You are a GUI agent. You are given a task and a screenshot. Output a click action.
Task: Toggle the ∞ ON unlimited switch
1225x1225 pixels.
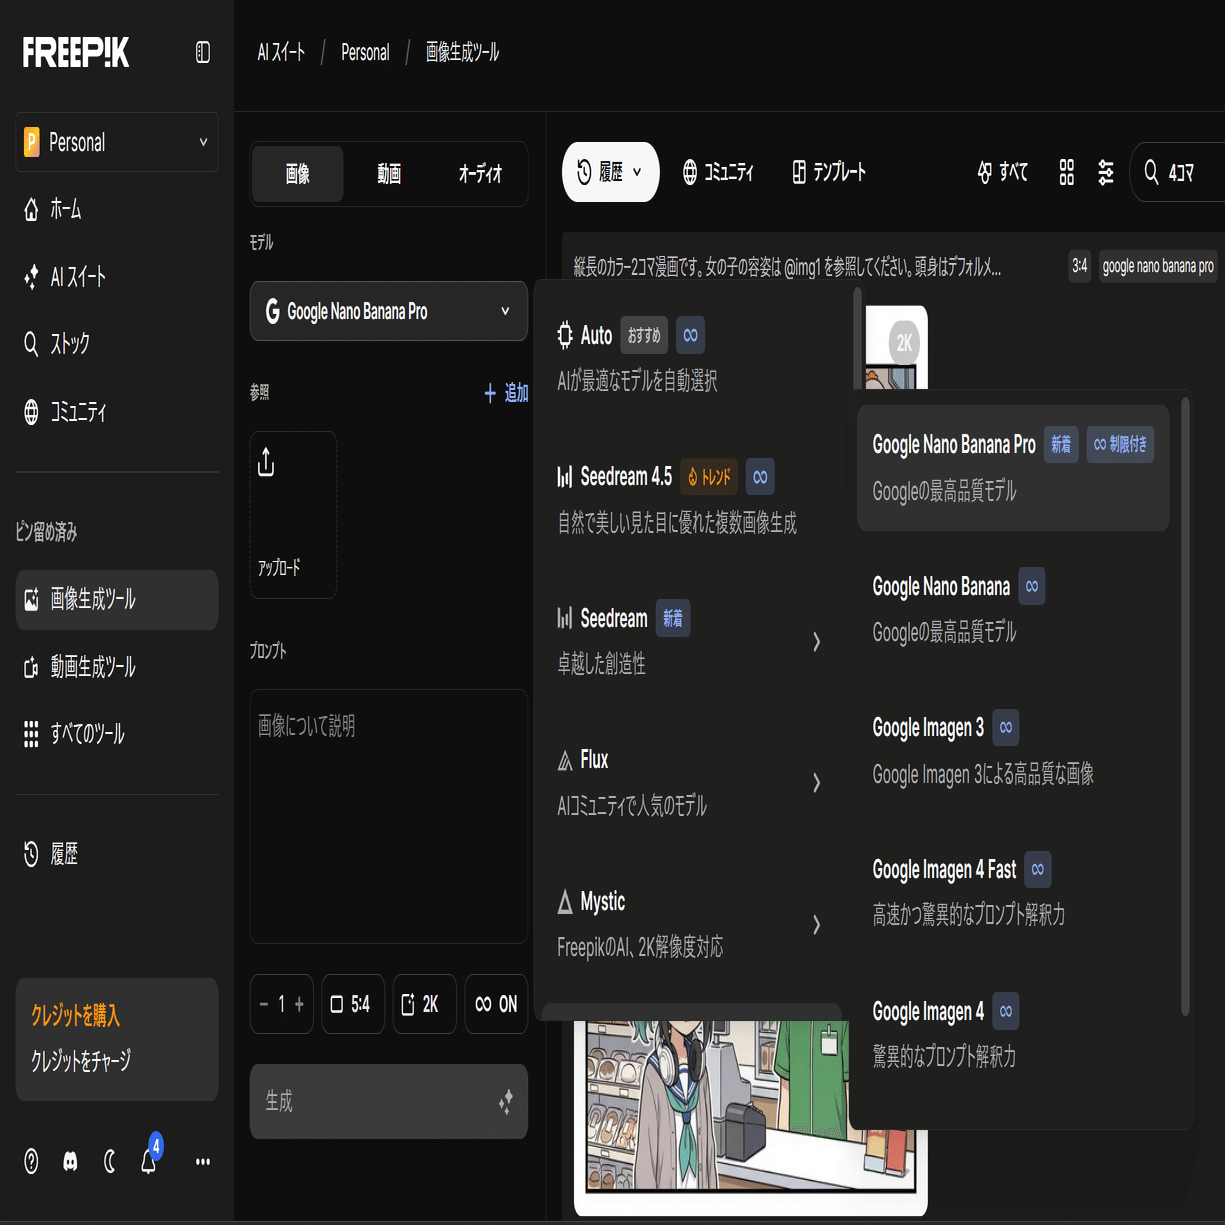click(x=497, y=1004)
